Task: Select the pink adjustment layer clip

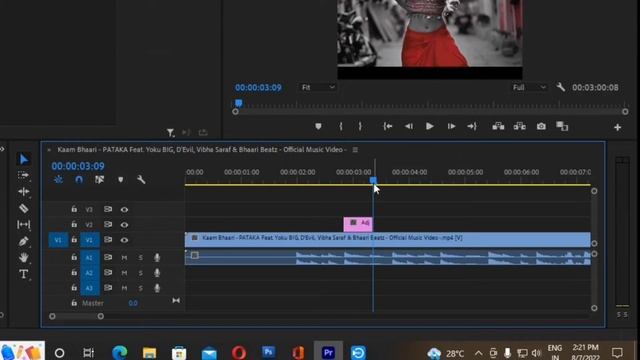Action: [x=358, y=224]
